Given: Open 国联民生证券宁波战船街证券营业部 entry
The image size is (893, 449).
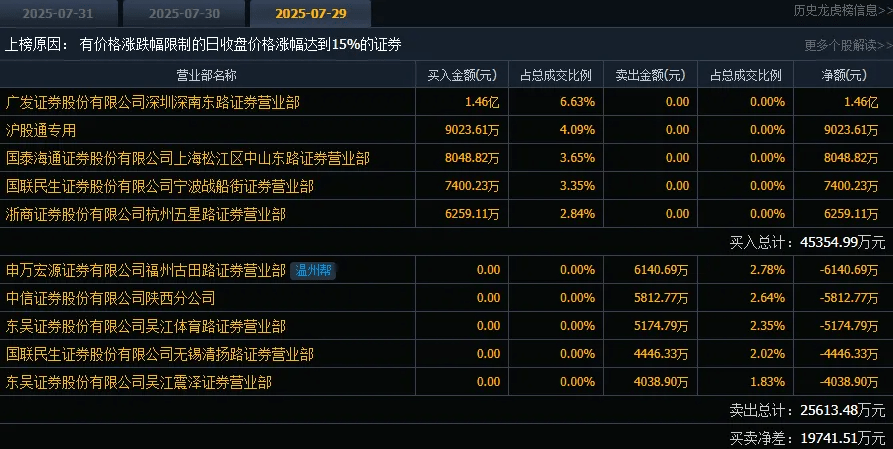Looking at the screenshot, I should coord(159,186).
